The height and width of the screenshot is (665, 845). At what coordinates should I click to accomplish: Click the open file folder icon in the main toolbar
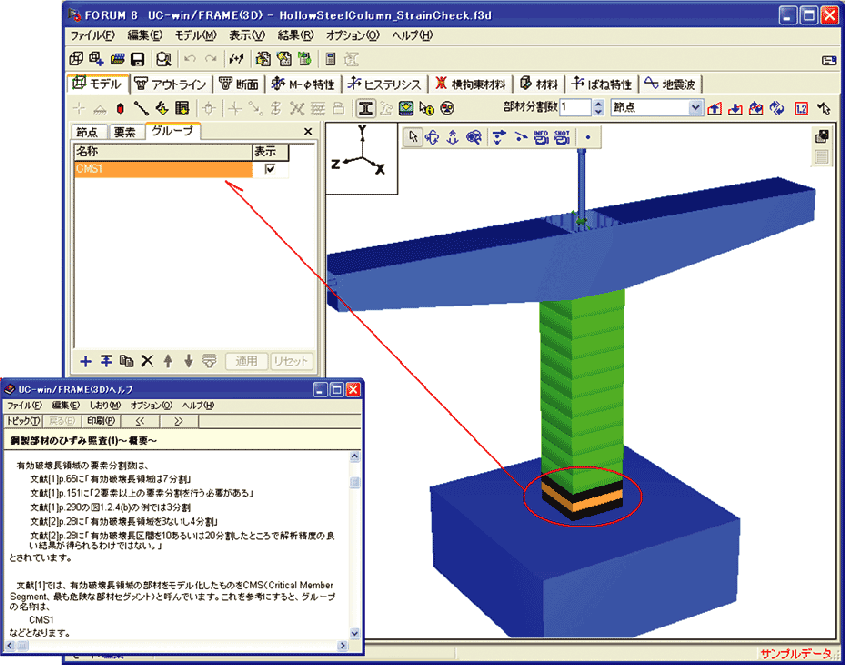tap(117, 59)
